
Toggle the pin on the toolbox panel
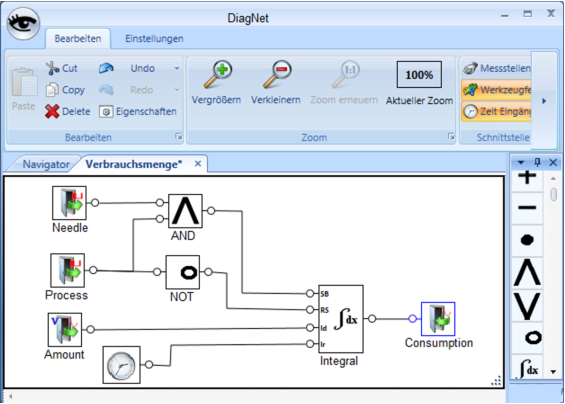tap(537, 163)
